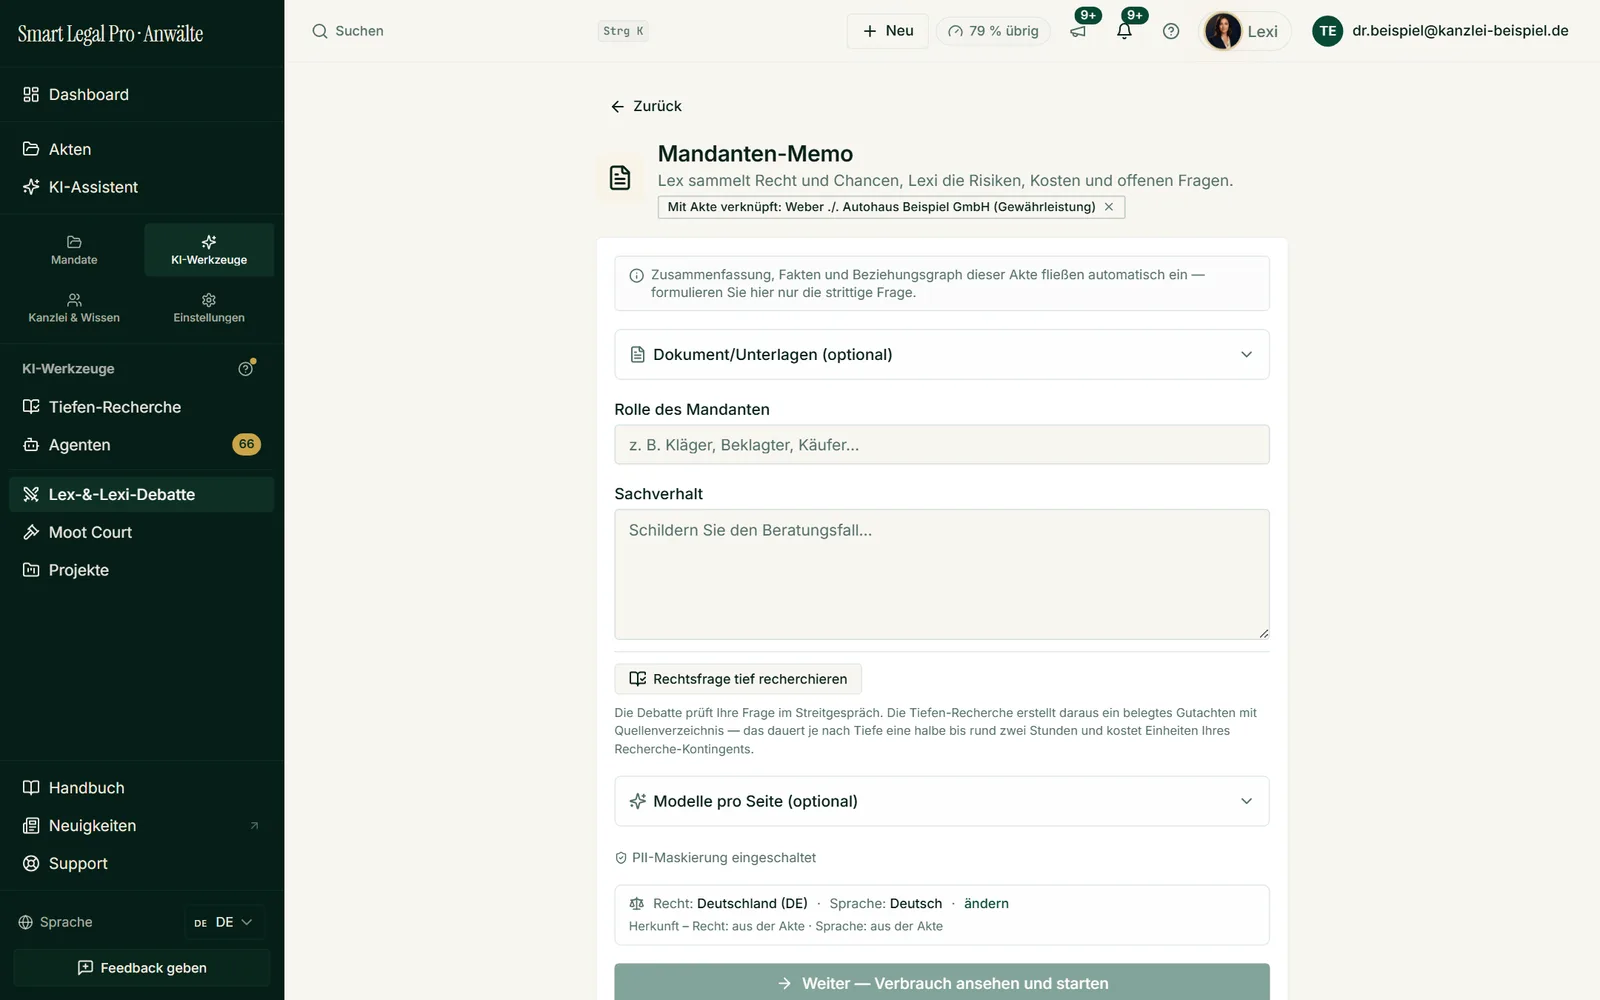1600x1000 pixels.
Task: Click the globe icon next to Sprache
Action: [x=26, y=922]
